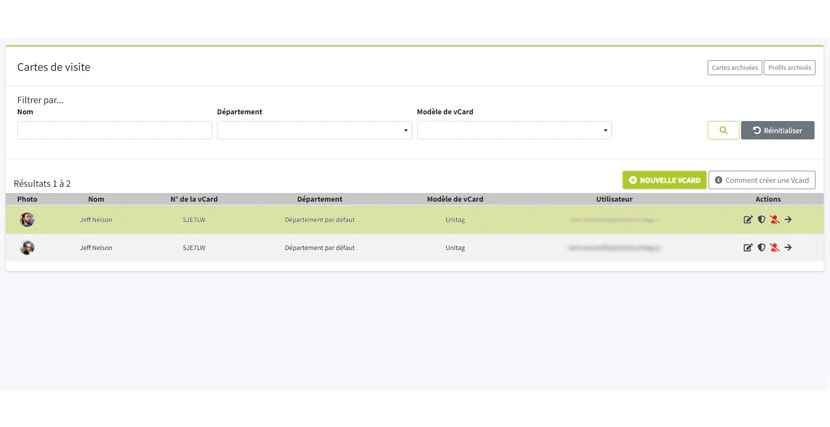The width and height of the screenshot is (830, 427).
Task: Open the Modèle de vCard filter dropdown
Action: point(514,130)
